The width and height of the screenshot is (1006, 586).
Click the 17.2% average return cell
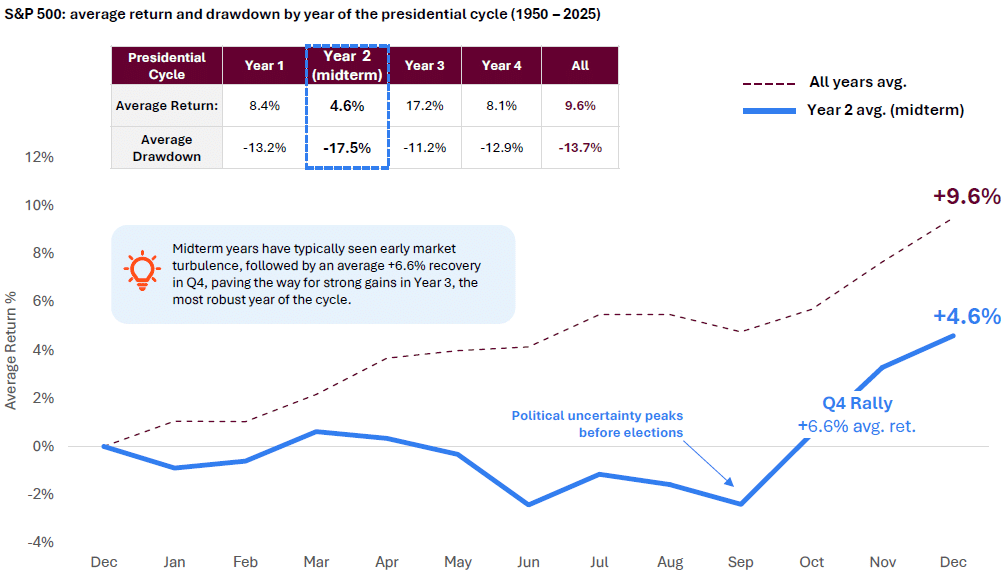point(425,105)
